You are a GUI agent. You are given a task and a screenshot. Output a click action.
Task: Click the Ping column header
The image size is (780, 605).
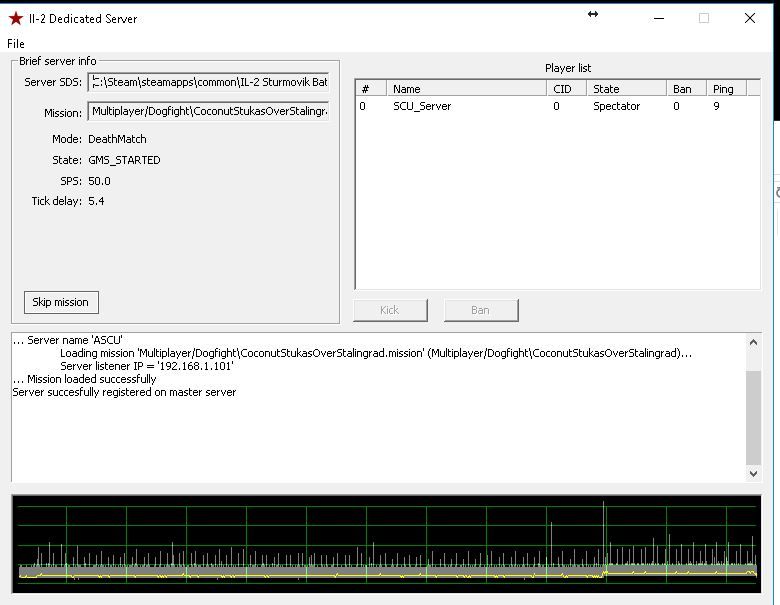(727, 89)
